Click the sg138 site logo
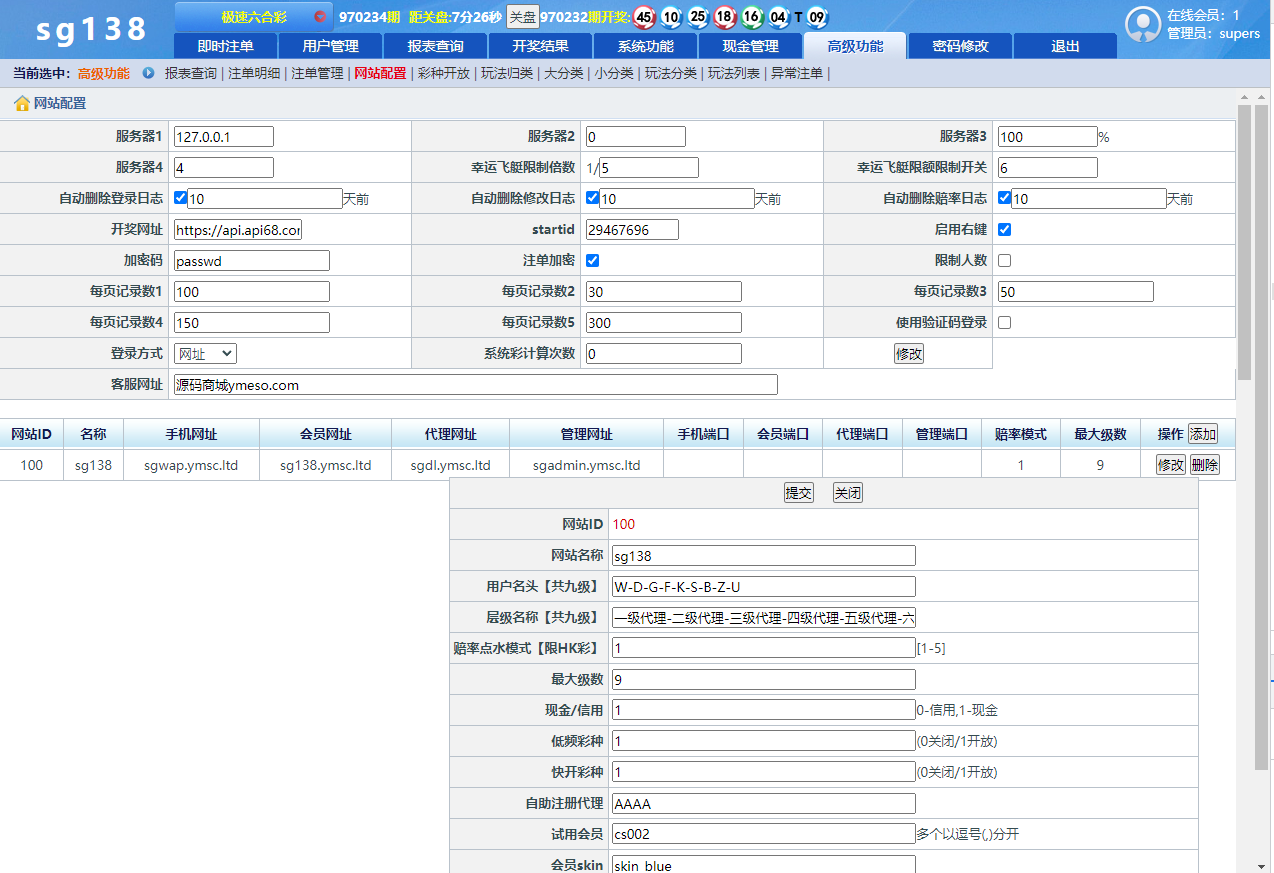Viewport: 1274px width, 873px height. (91, 29)
